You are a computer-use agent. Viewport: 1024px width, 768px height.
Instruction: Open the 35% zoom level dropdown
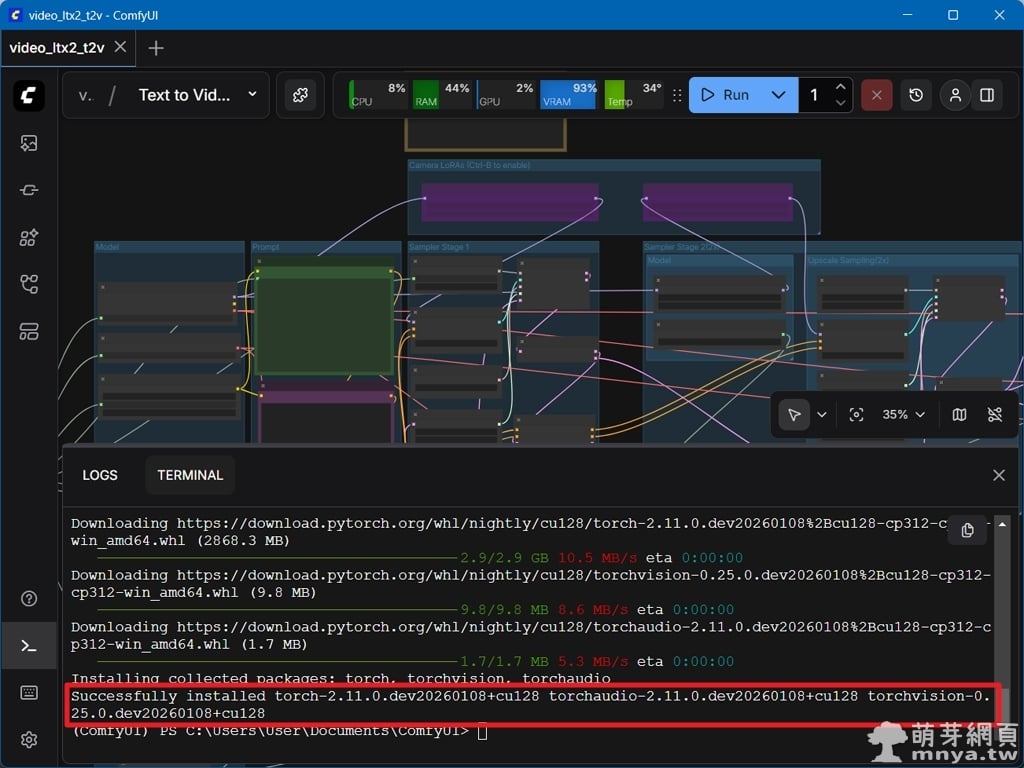(903, 414)
